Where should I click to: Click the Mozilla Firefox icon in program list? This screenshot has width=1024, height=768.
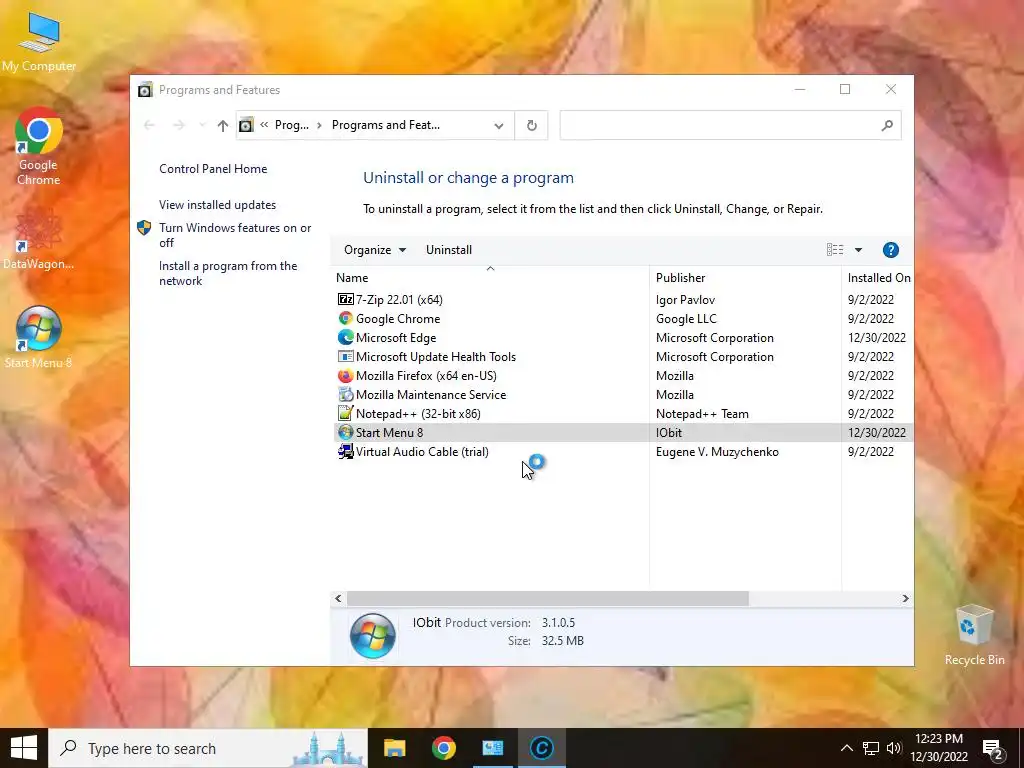click(345, 376)
